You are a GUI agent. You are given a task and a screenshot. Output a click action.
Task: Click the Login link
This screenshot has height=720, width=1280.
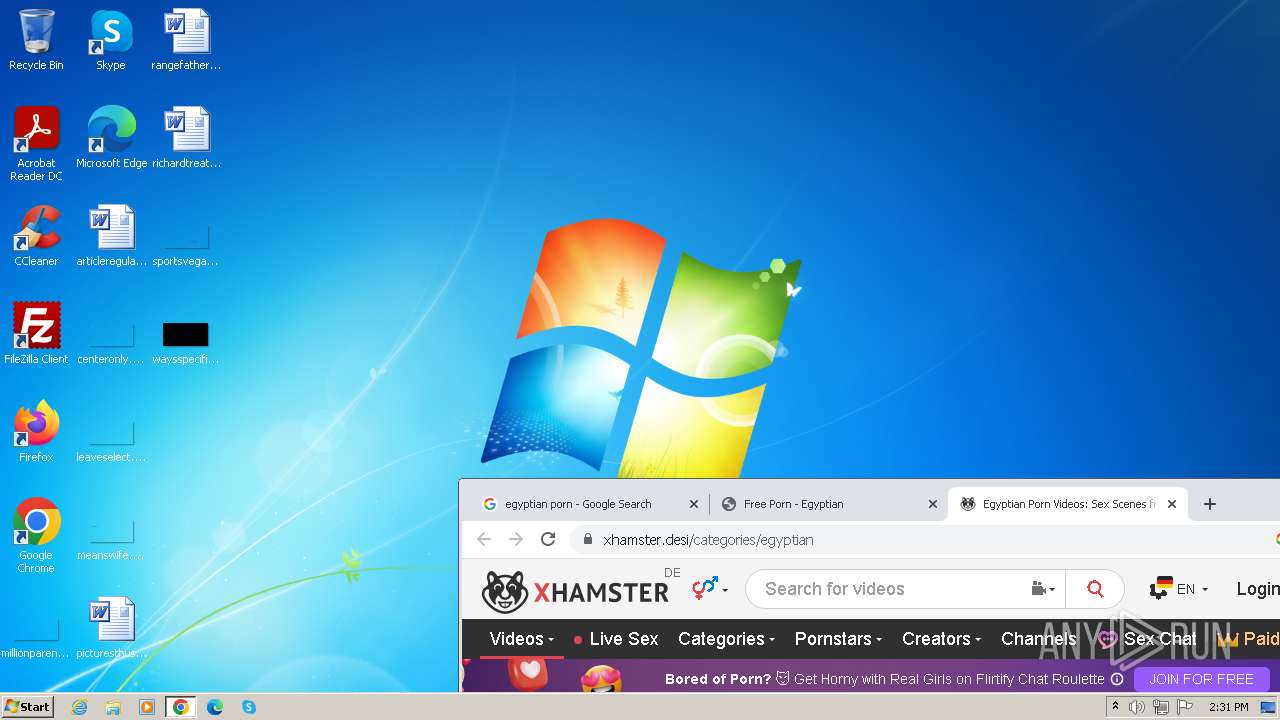coord(1258,589)
